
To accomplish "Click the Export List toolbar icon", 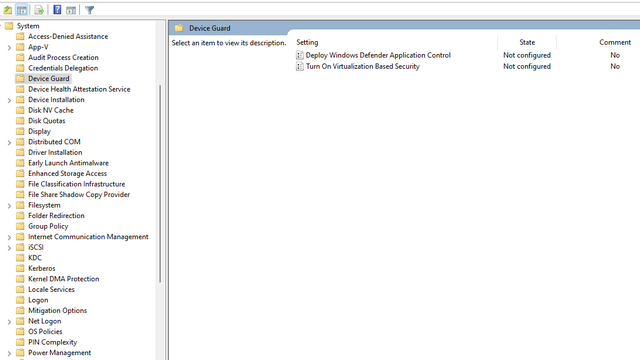I will pos(39,10).
